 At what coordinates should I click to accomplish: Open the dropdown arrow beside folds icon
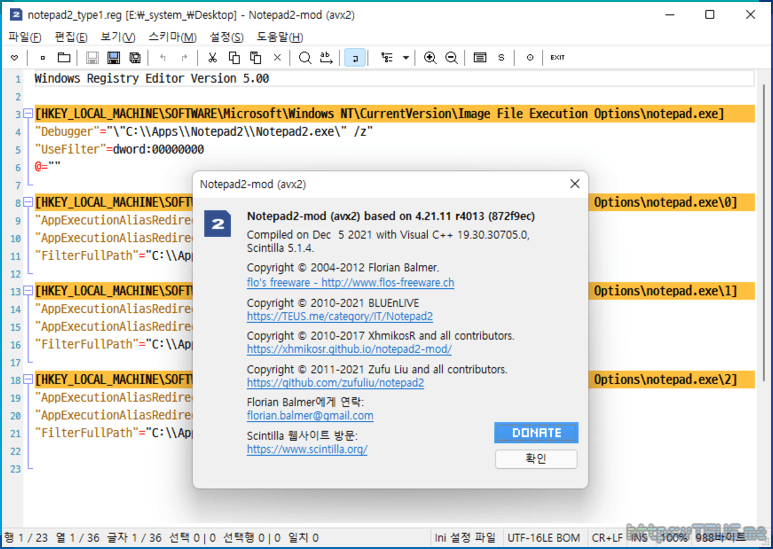tap(406, 58)
